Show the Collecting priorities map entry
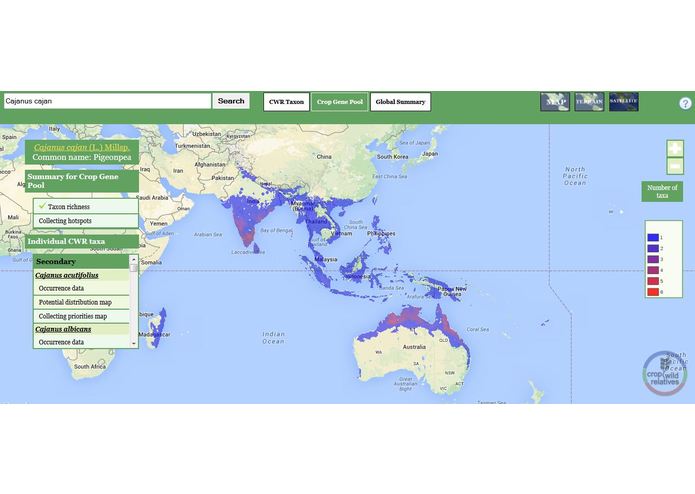Viewport: 695px width, 494px height. (x=82, y=316)
